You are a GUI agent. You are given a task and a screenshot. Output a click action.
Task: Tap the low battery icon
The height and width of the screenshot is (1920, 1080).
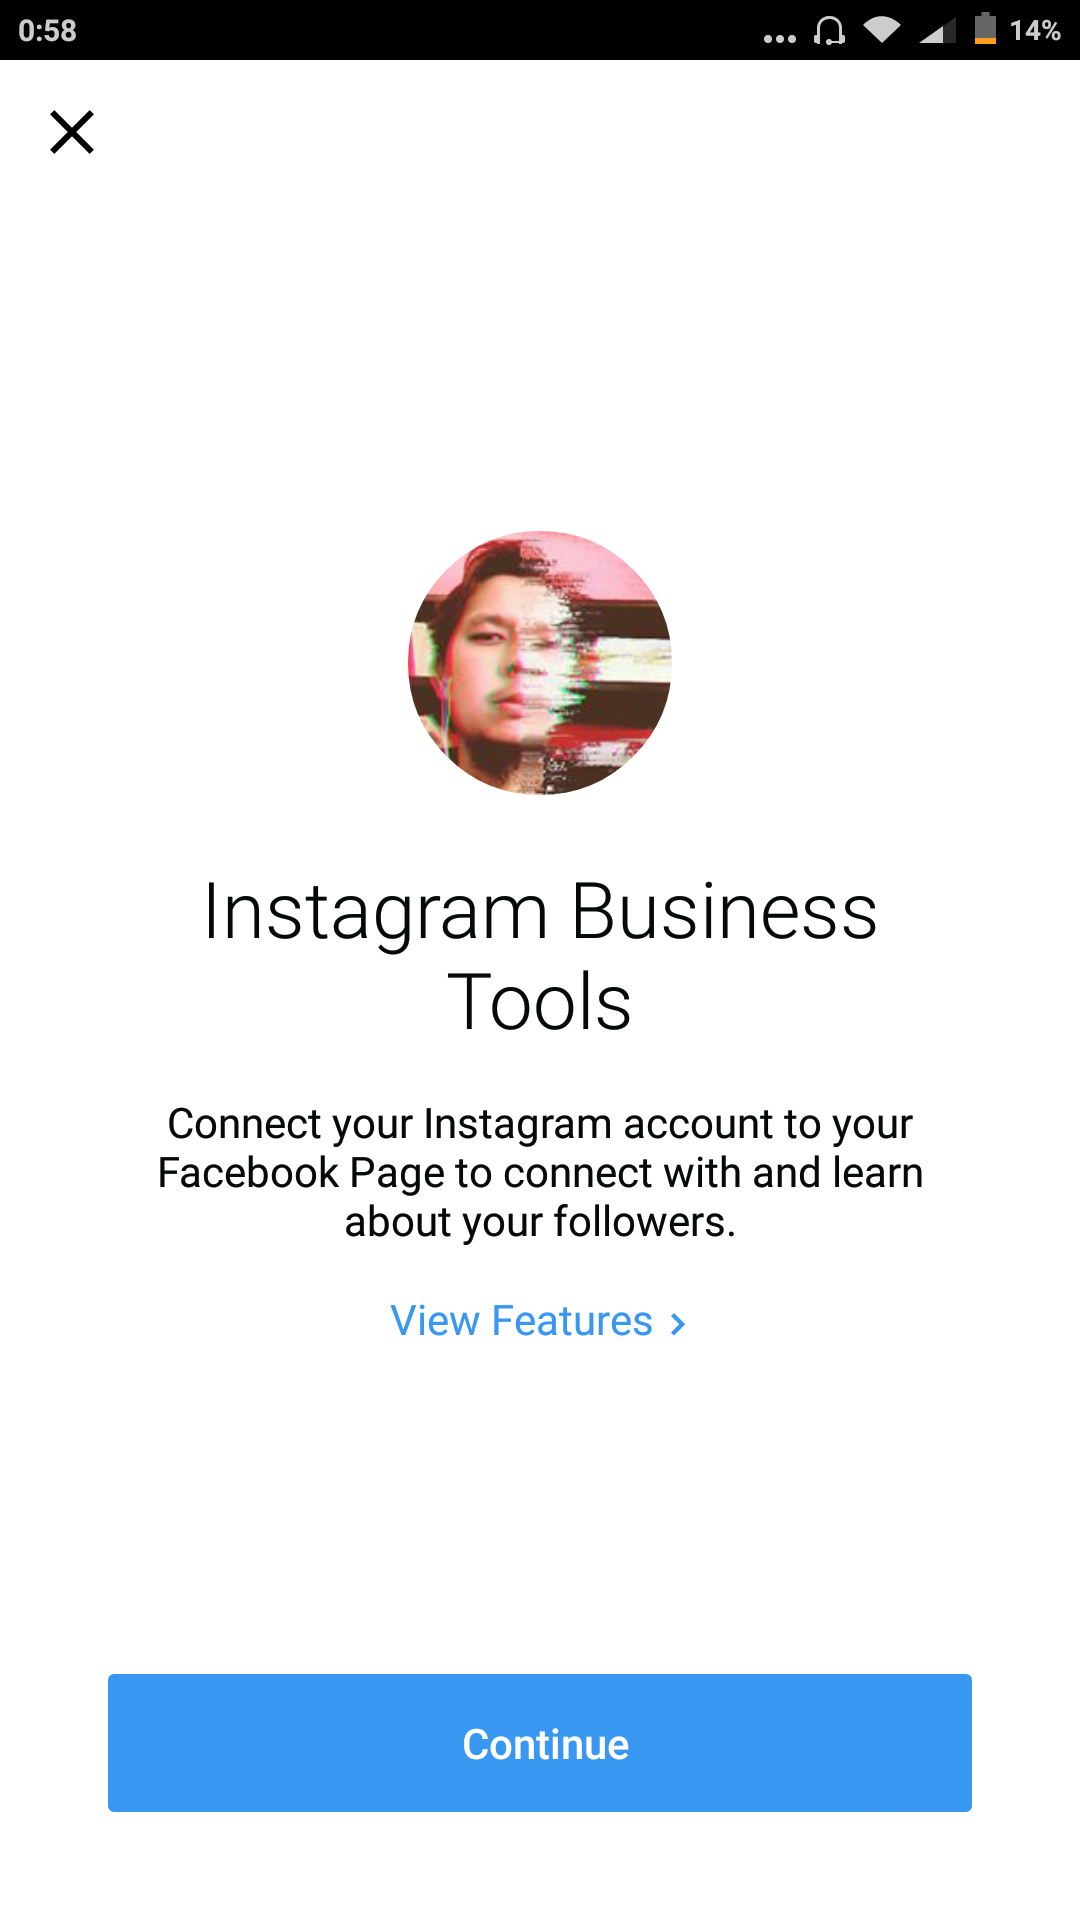(986, 29)
